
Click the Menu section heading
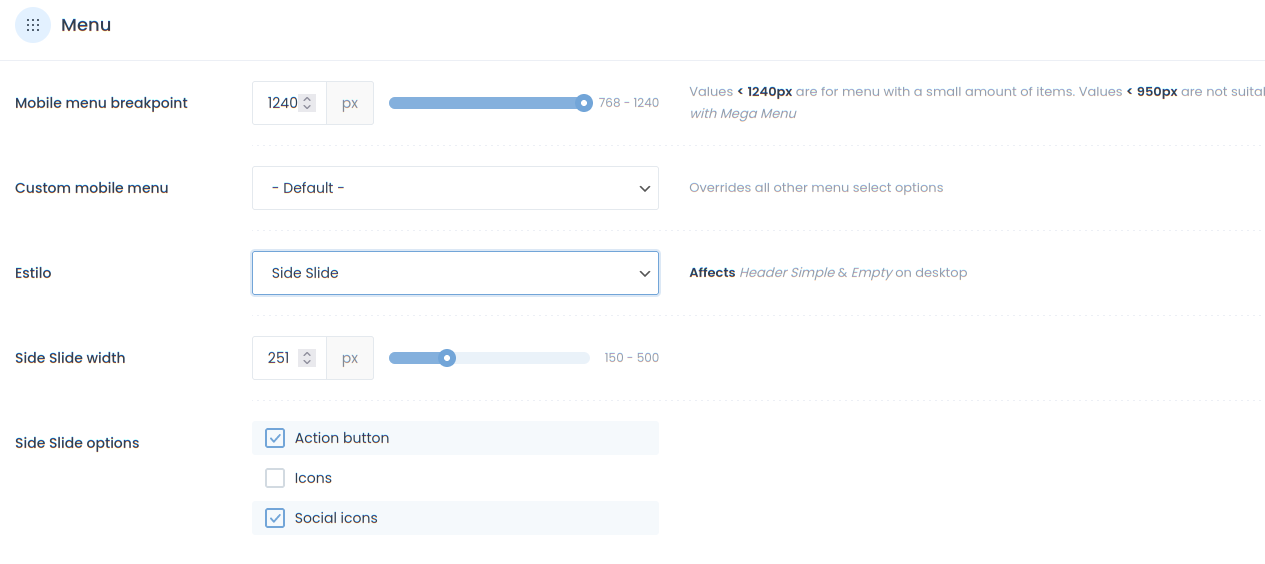click(x=86, y=25)
